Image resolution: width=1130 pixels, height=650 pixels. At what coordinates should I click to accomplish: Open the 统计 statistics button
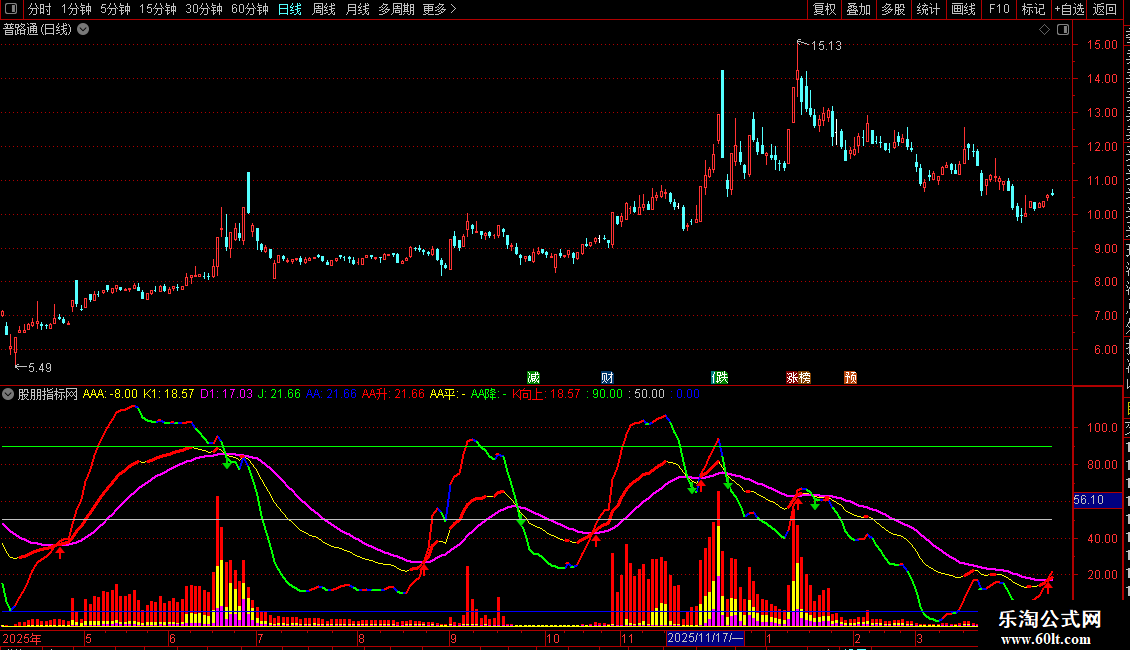[x=928, y=9]
